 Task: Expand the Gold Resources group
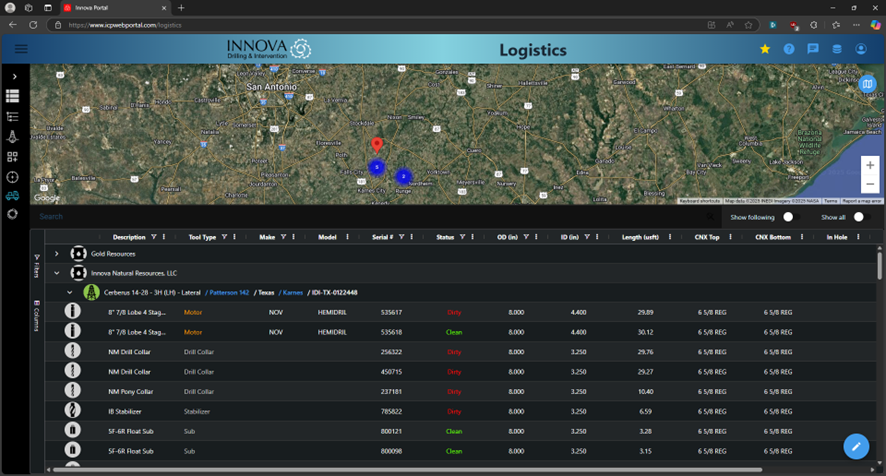coord(57,254)
